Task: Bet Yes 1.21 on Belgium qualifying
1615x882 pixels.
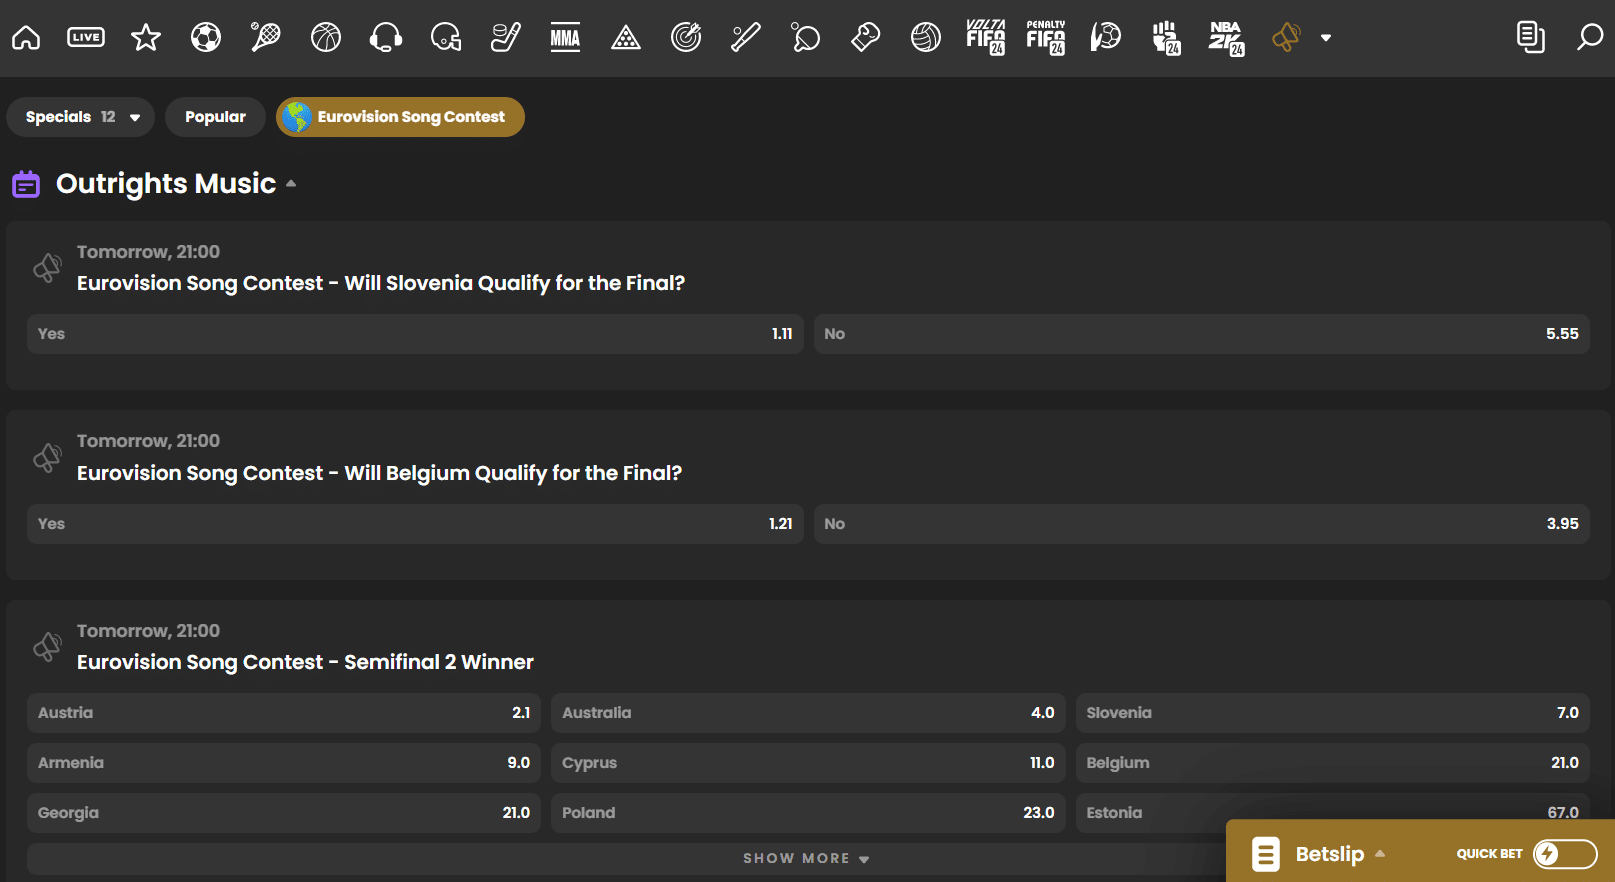Action: (x=415, y=524)
